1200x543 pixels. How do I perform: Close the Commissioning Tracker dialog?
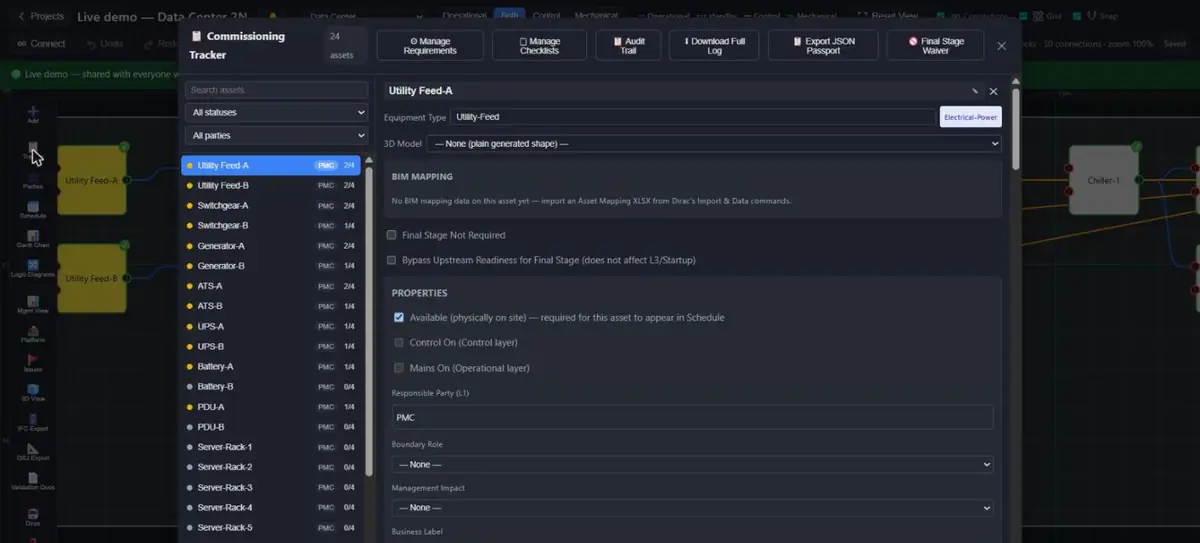tap(1002, 45)
